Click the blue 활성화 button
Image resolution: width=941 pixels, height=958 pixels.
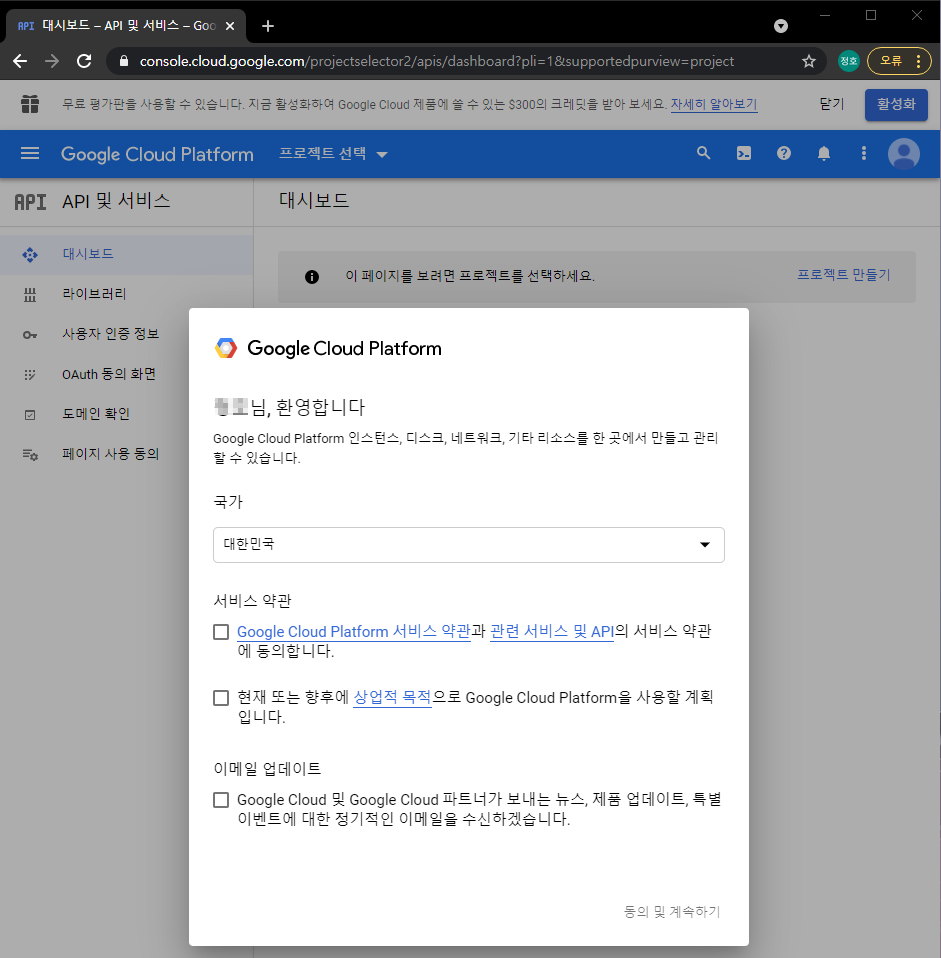(896, 104)
